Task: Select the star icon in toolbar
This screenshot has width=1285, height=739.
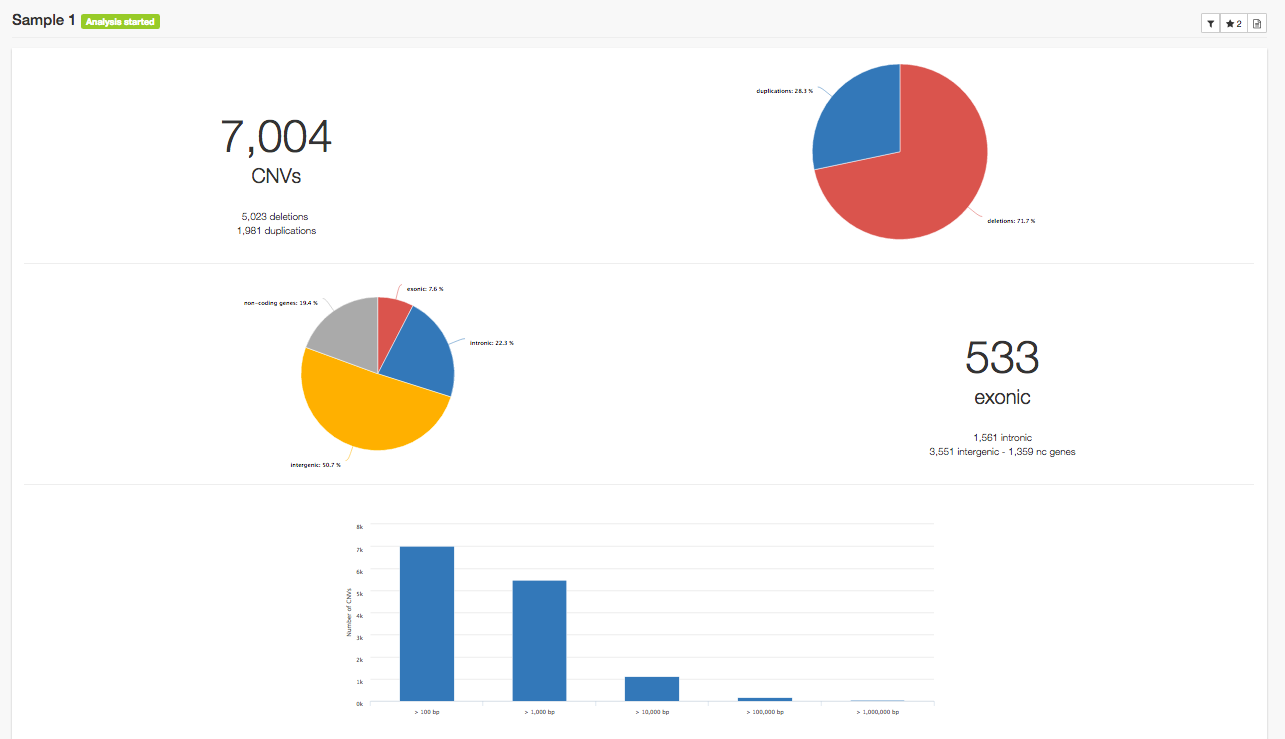Action: point(1233,22)
